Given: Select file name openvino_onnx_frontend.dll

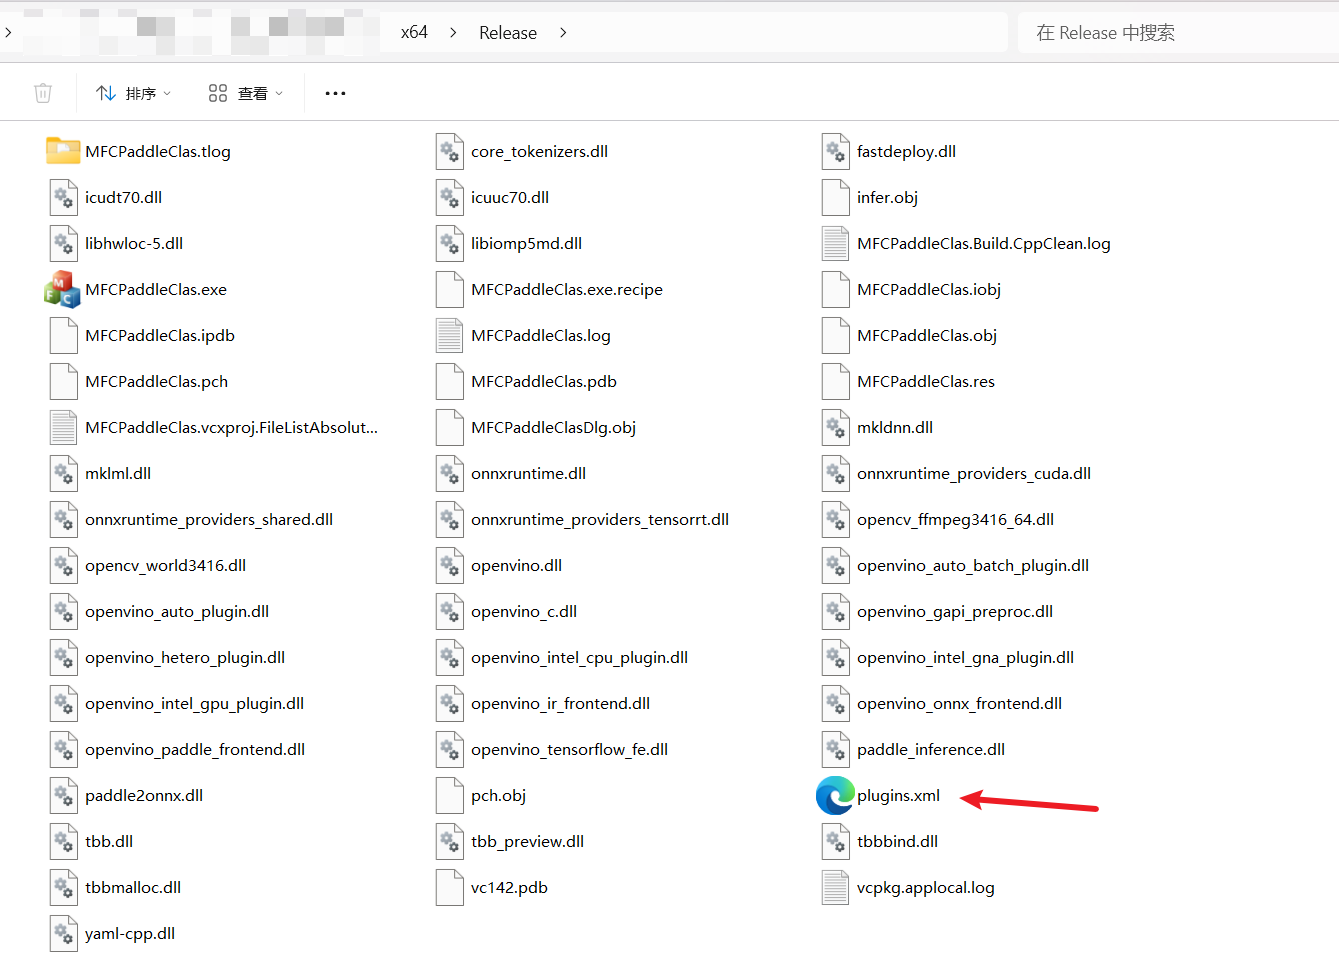Looking at the screenshot, I should (x=959, y=703).
